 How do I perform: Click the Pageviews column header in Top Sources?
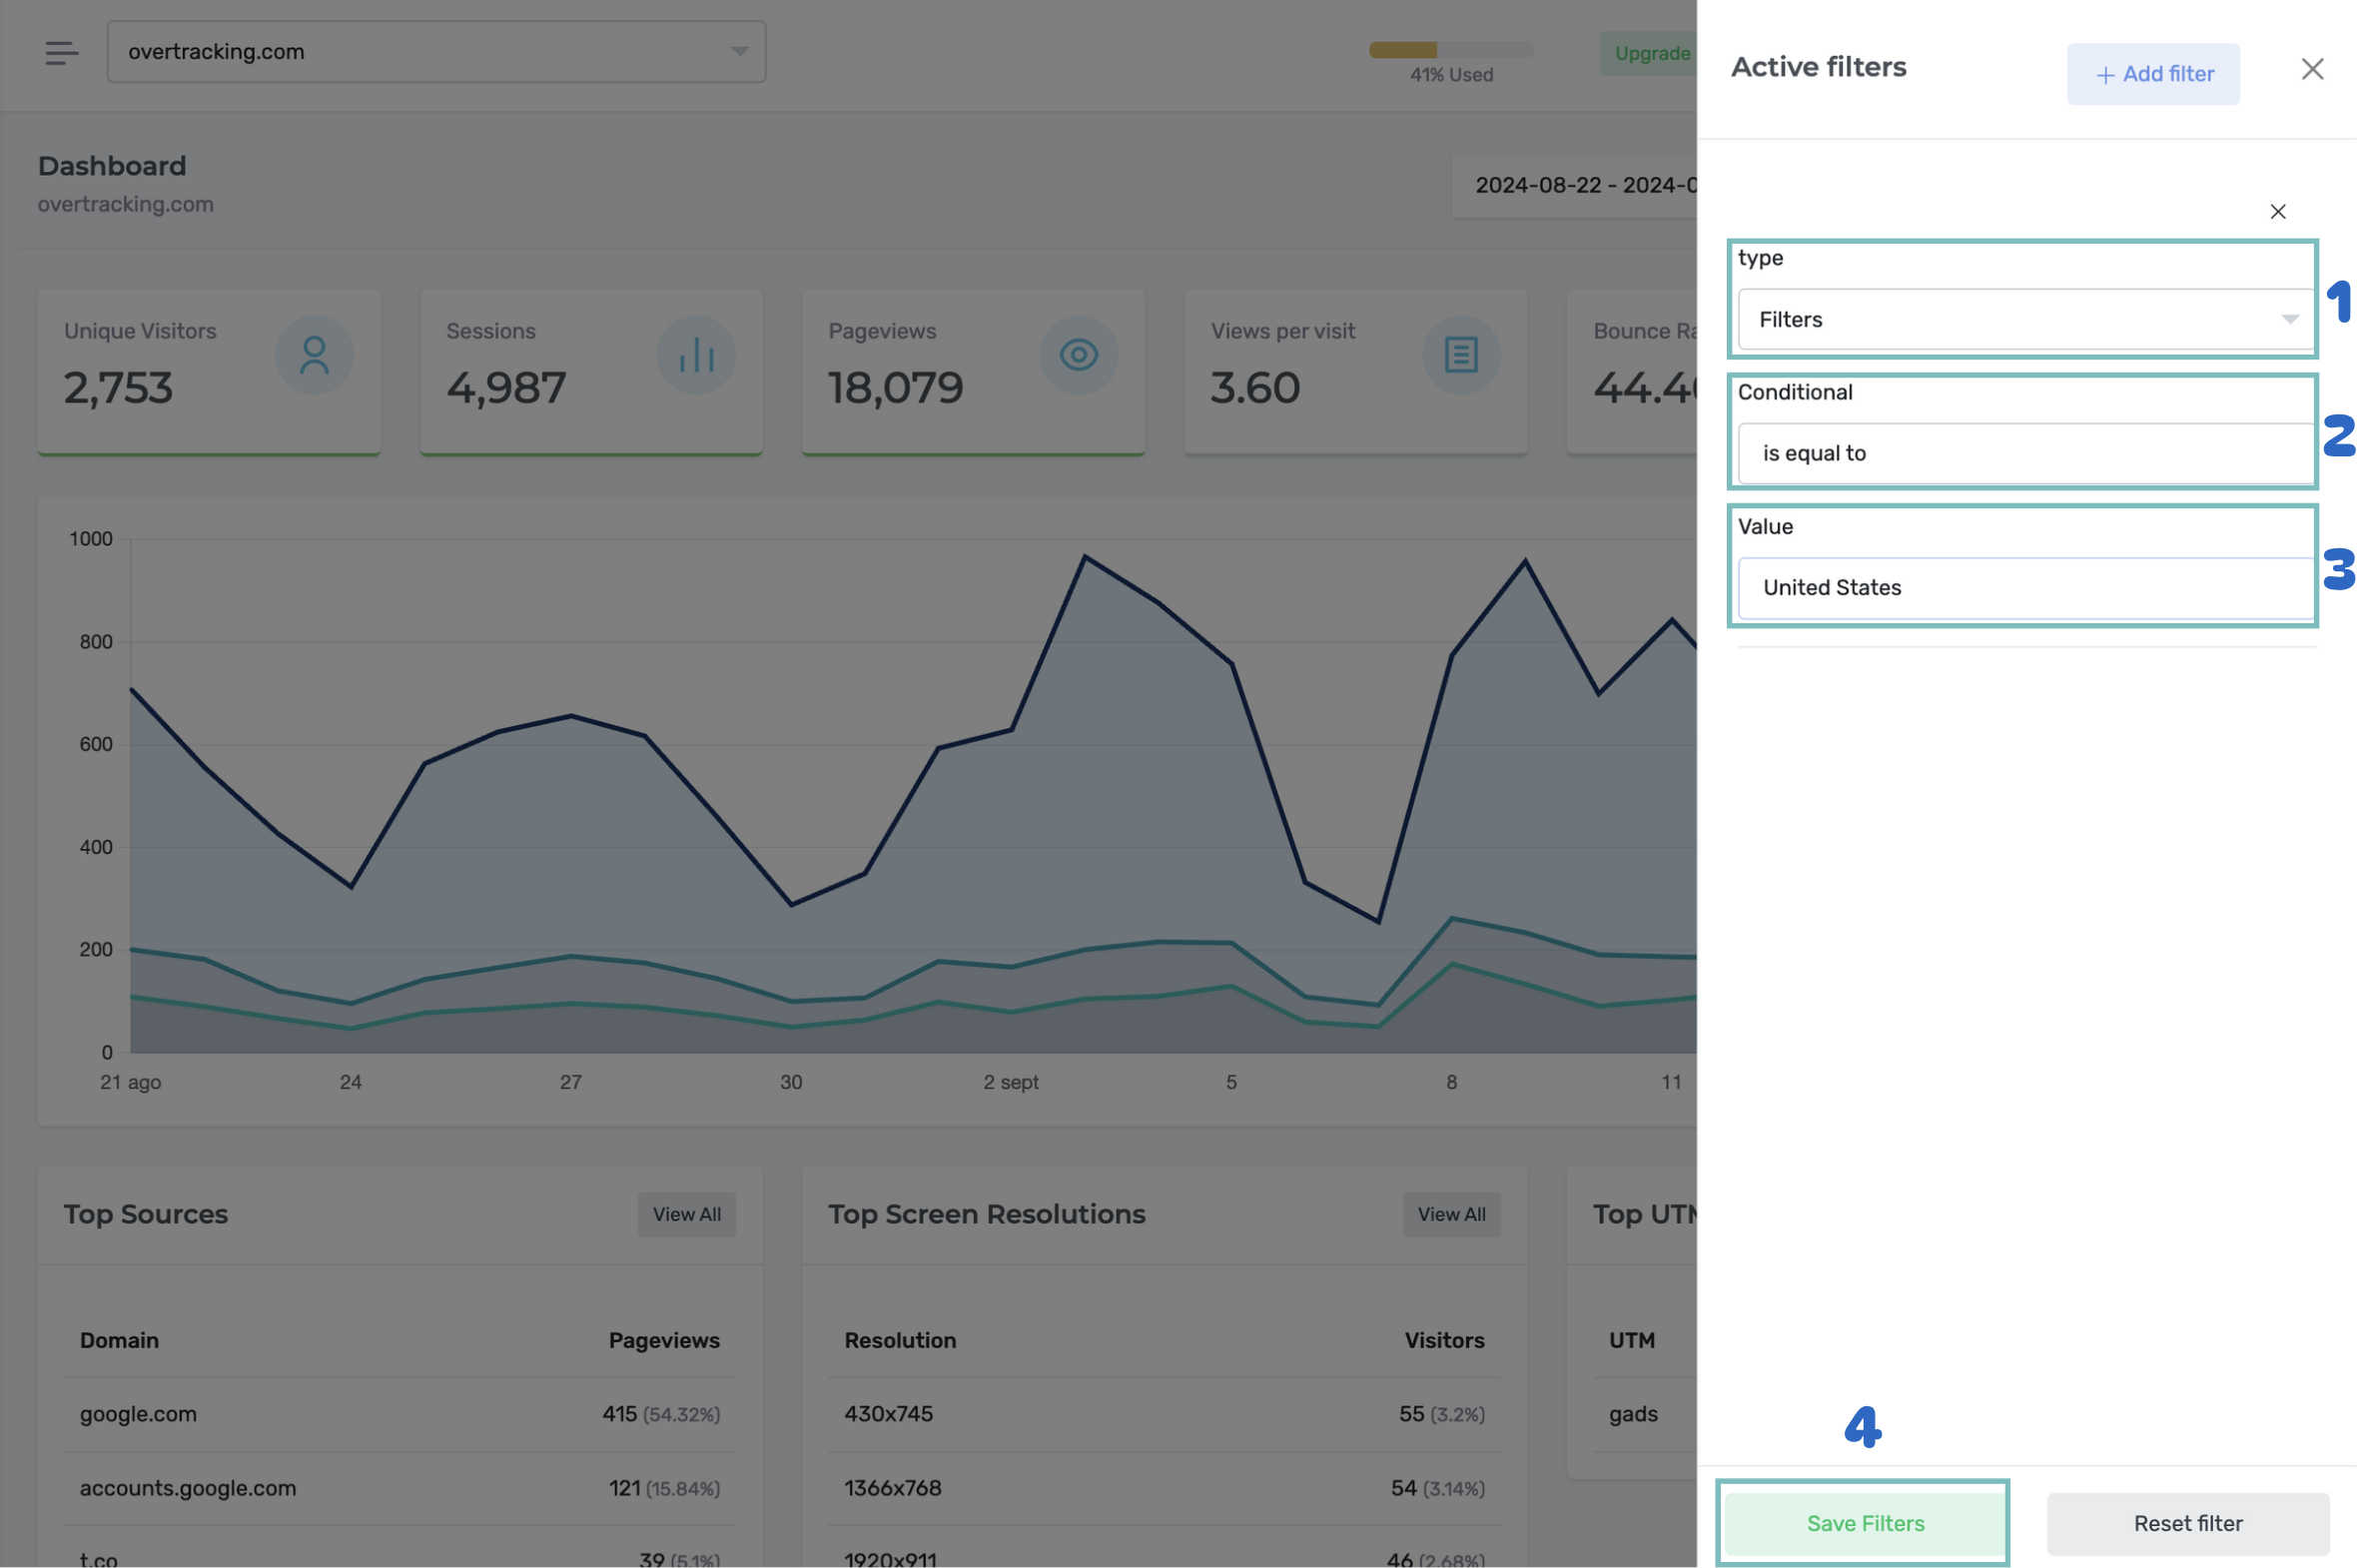pyautogui.click(x=664, y=1340)
